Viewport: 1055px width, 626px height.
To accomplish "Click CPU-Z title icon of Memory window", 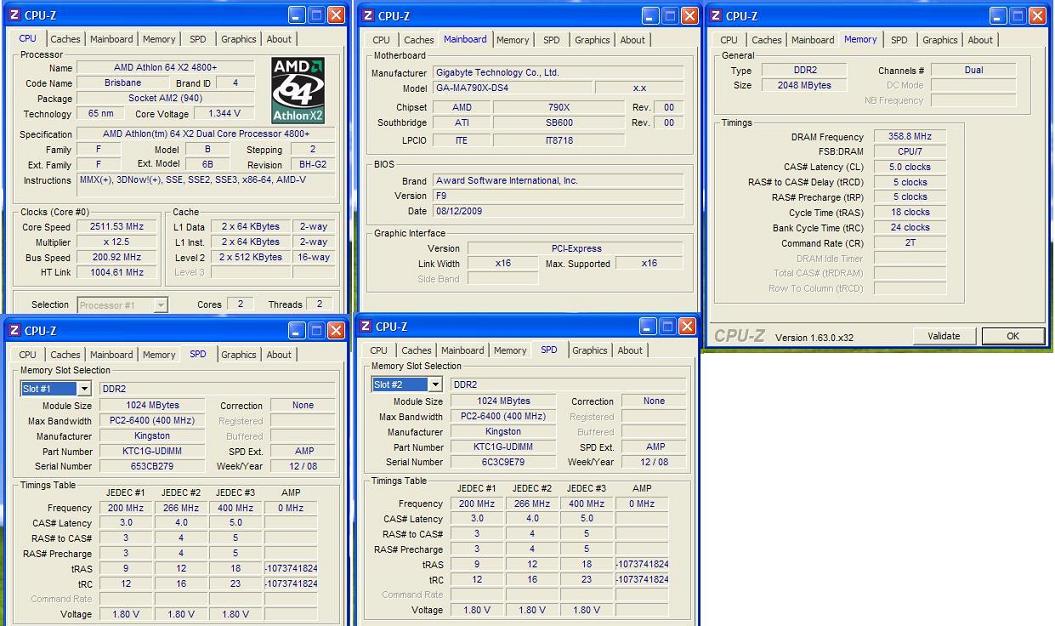I will coord(716,15).
